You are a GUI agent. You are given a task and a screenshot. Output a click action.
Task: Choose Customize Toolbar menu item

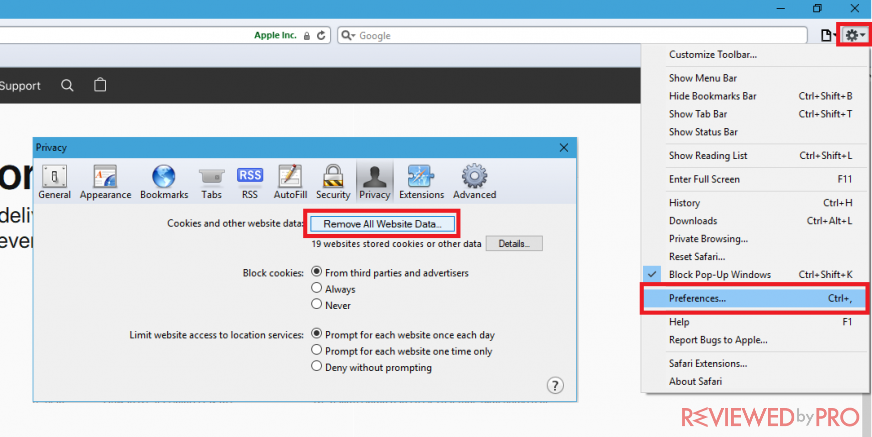coord(755,54)
